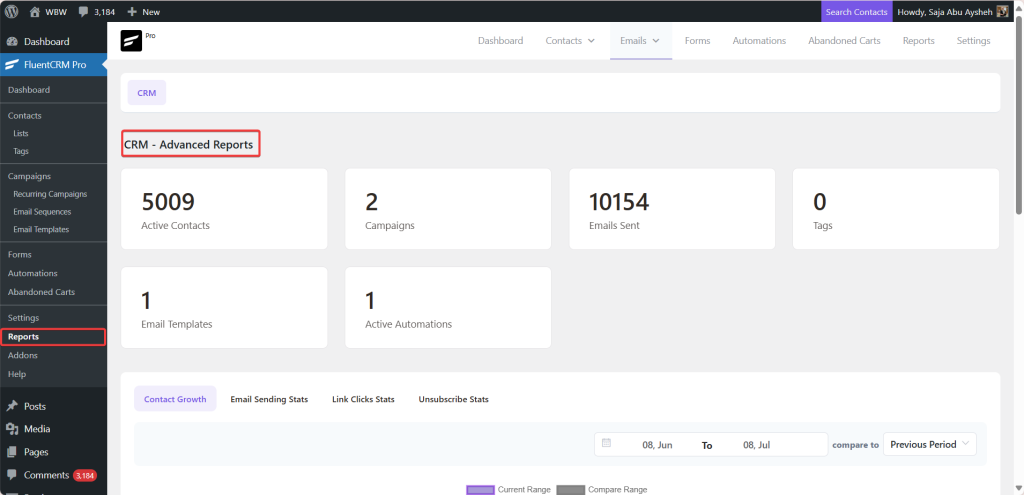Open Tags under Contacts
This screenshot has width=1024, height=495.
coord(21,151)
